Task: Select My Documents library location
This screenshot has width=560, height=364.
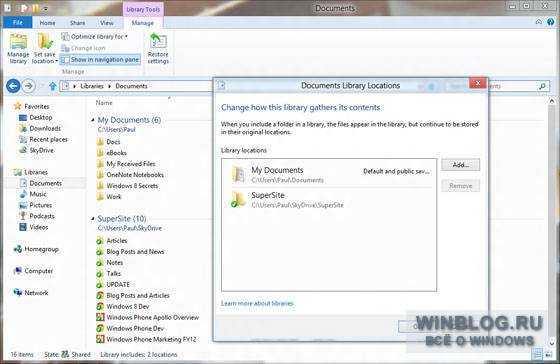Action: pyautogui.click(x=329, y=175)
